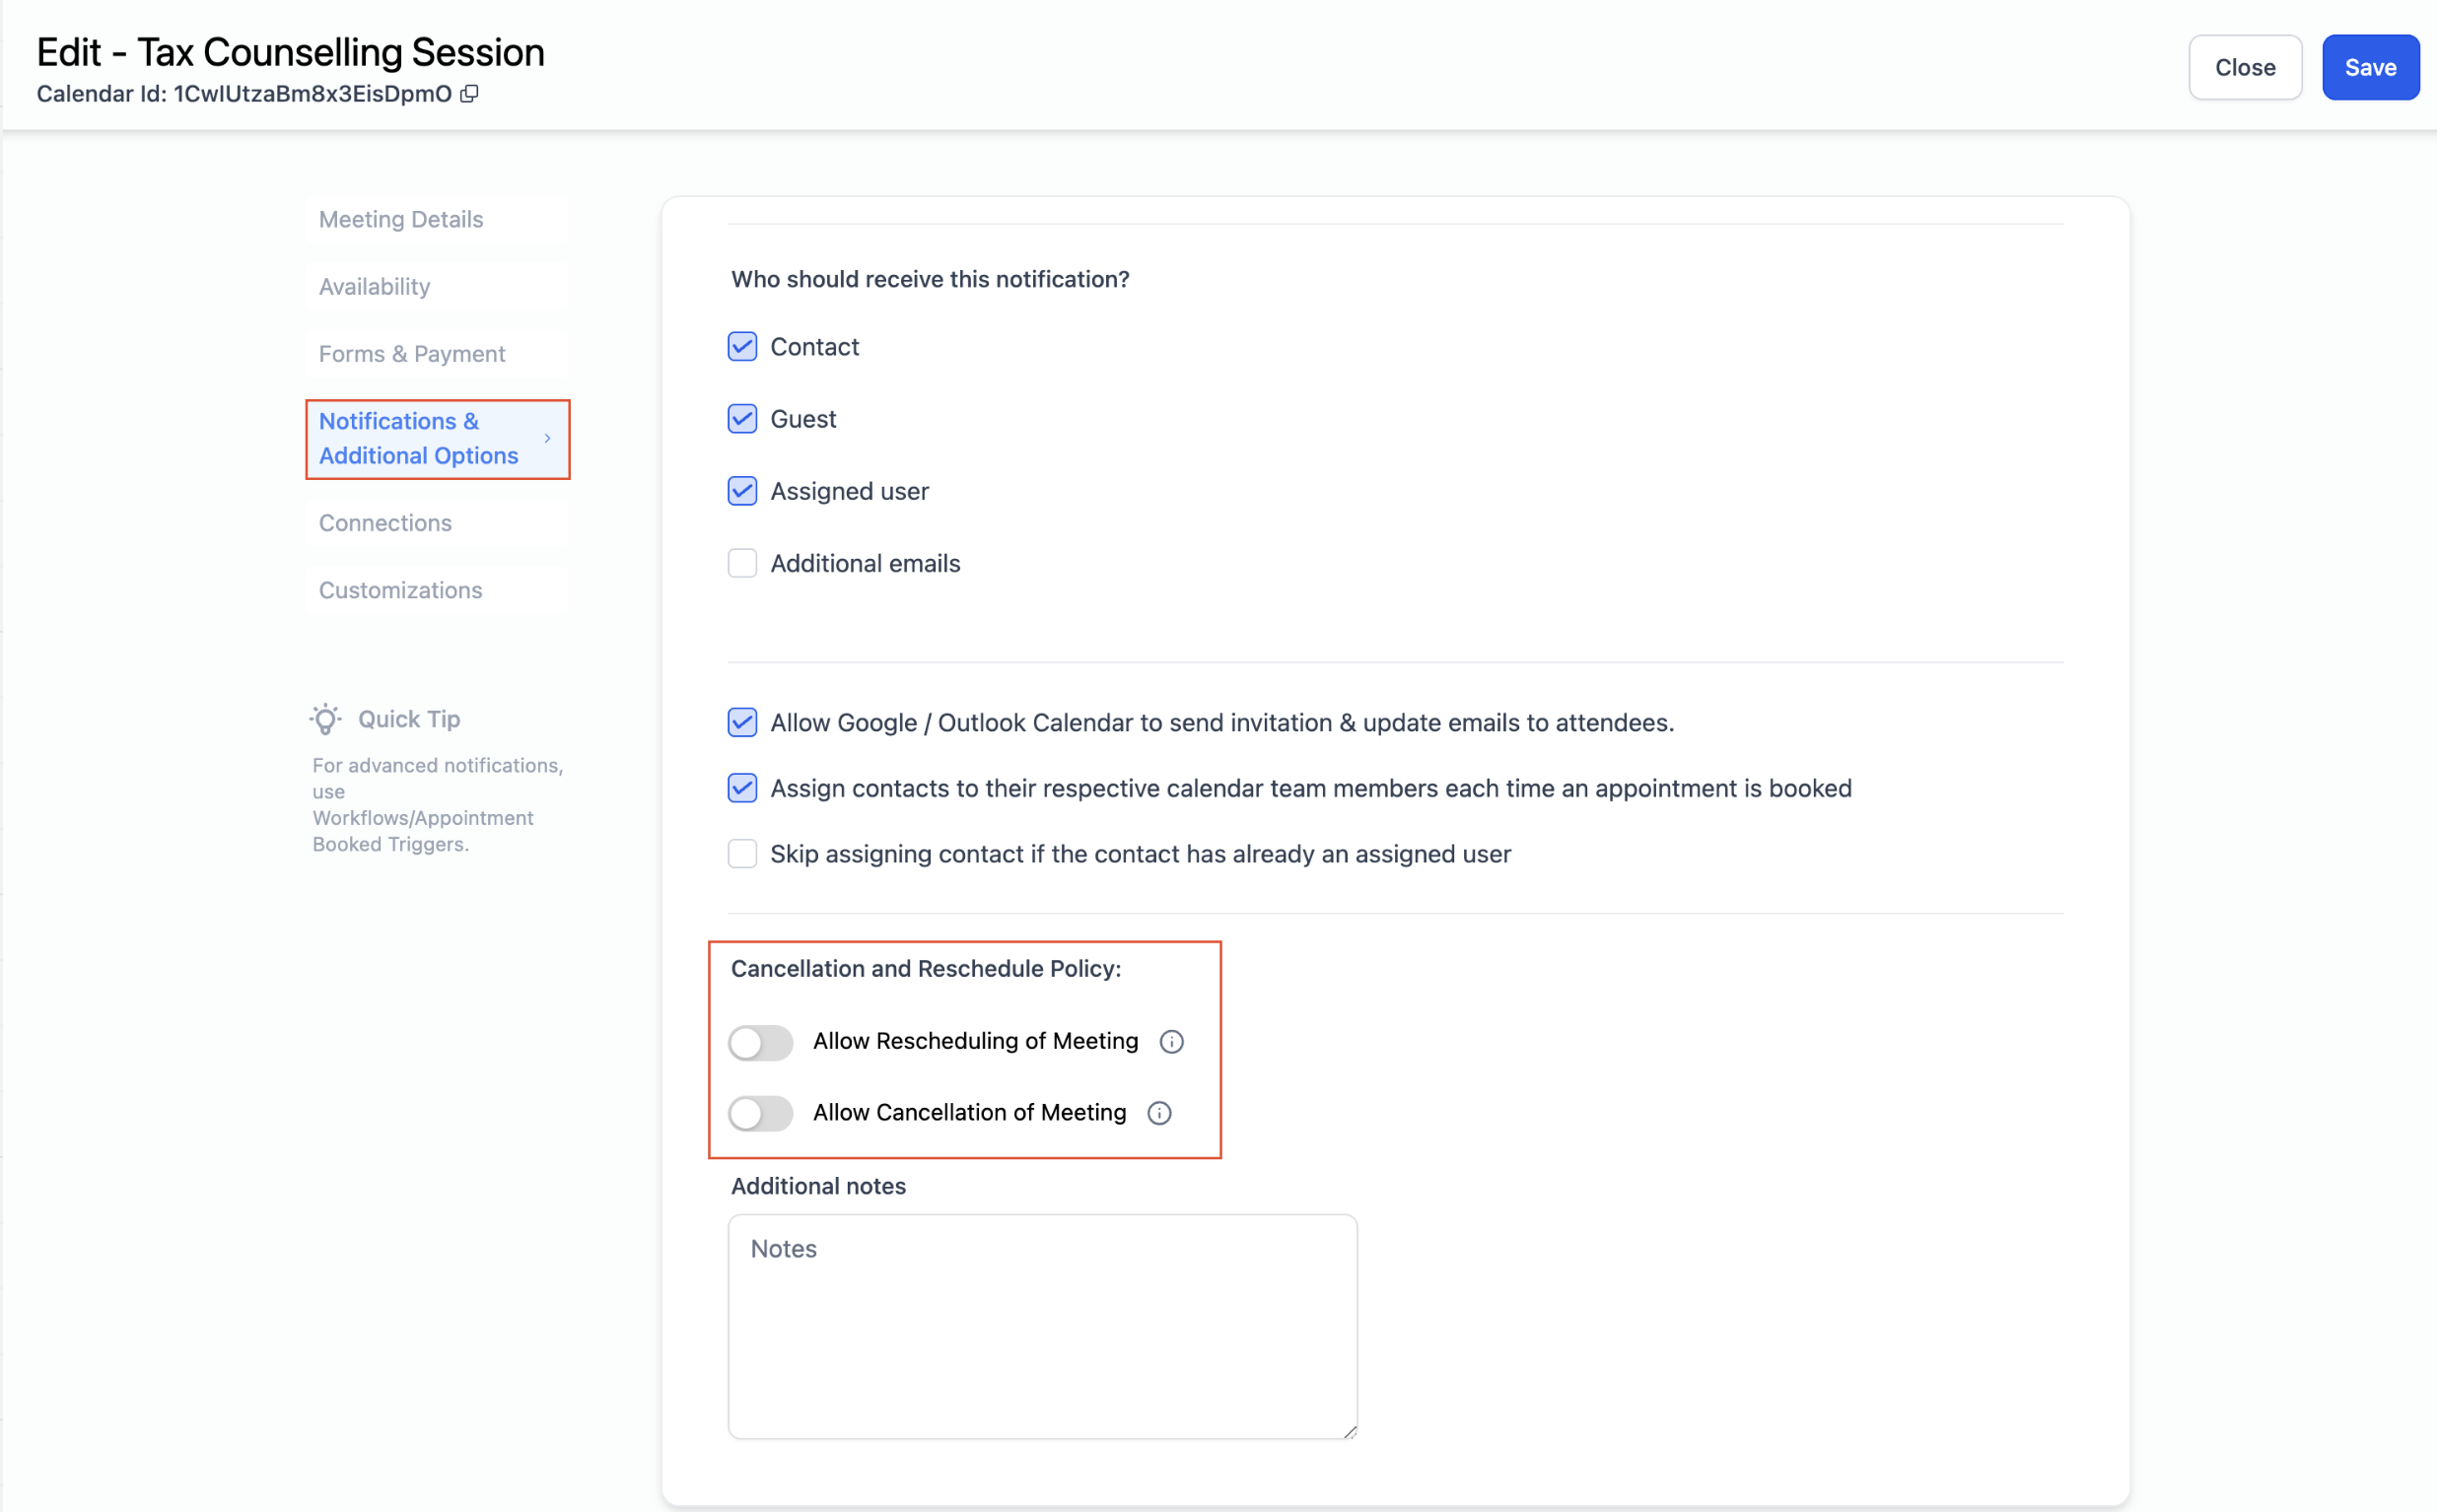Copy the Calendar Id with copy icon

click(469, 93)
